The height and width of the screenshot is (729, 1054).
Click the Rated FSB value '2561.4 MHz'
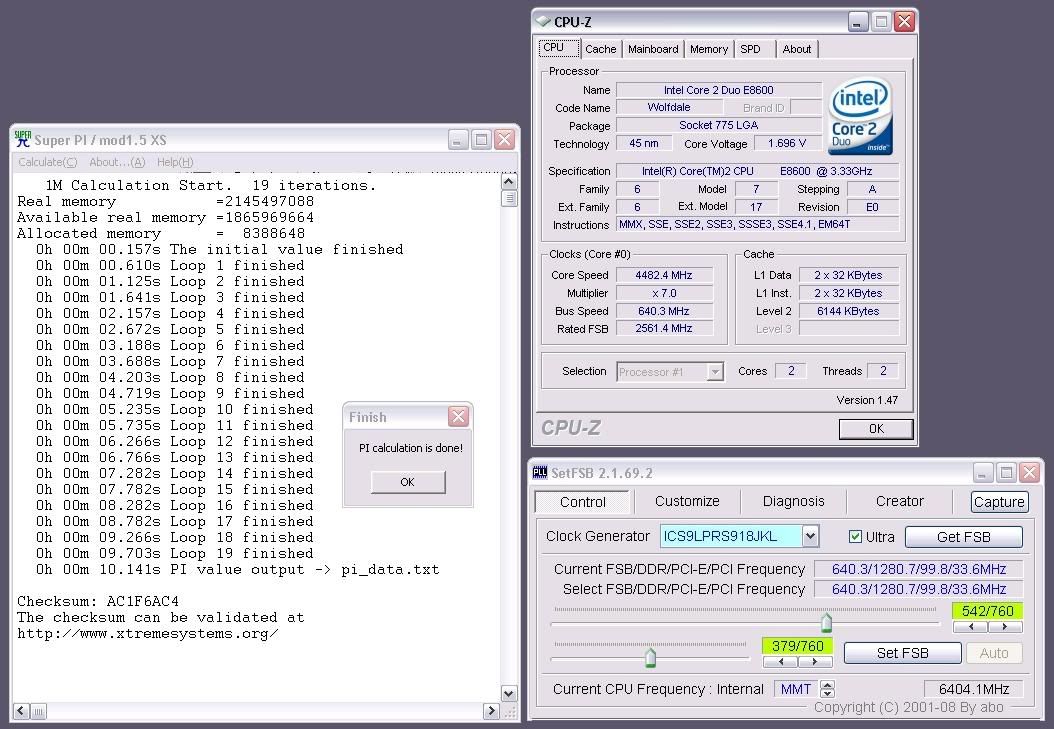[664, 328]
